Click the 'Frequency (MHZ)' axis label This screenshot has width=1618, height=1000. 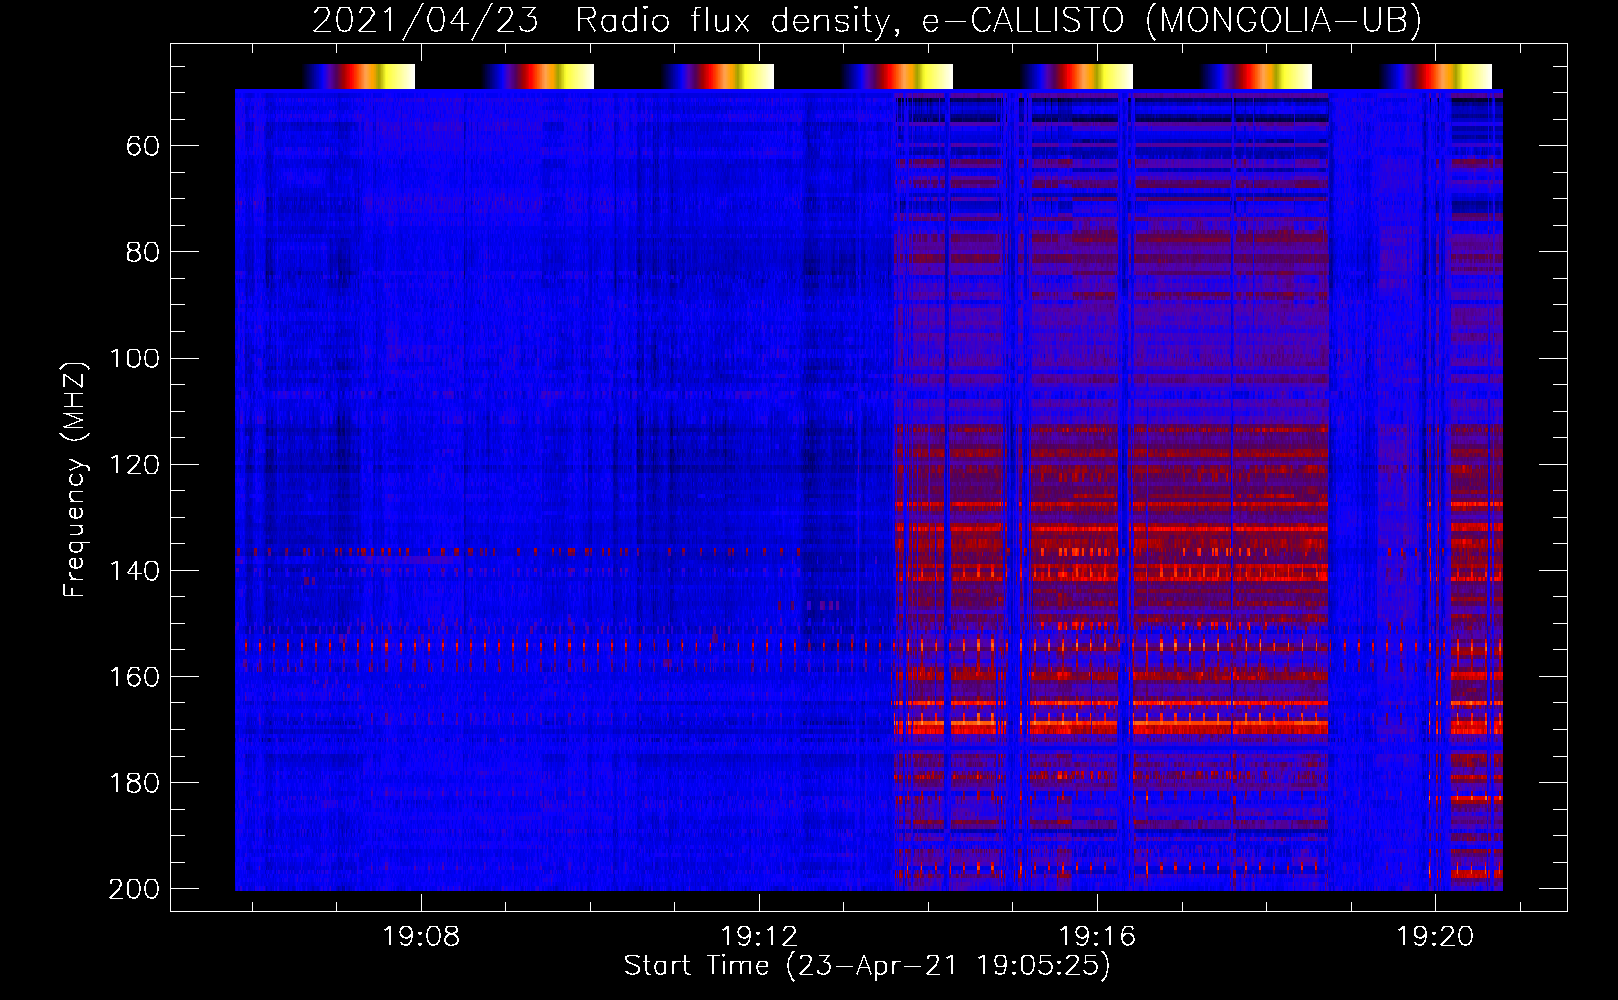(75, 479)
